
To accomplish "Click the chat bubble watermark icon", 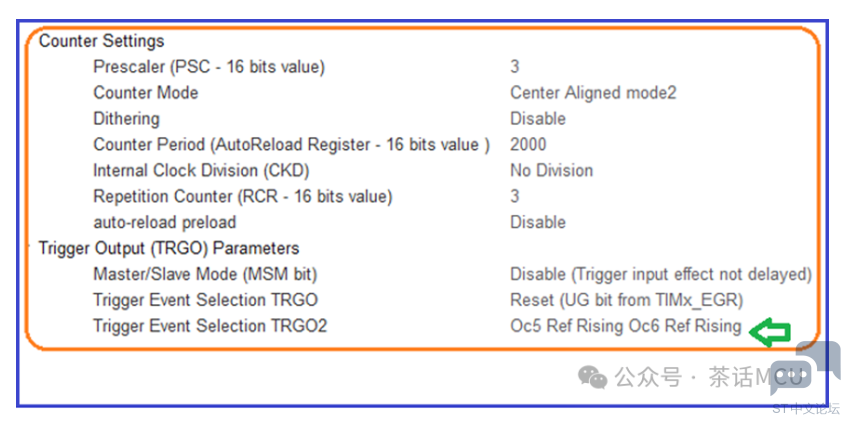I will 805,368.
